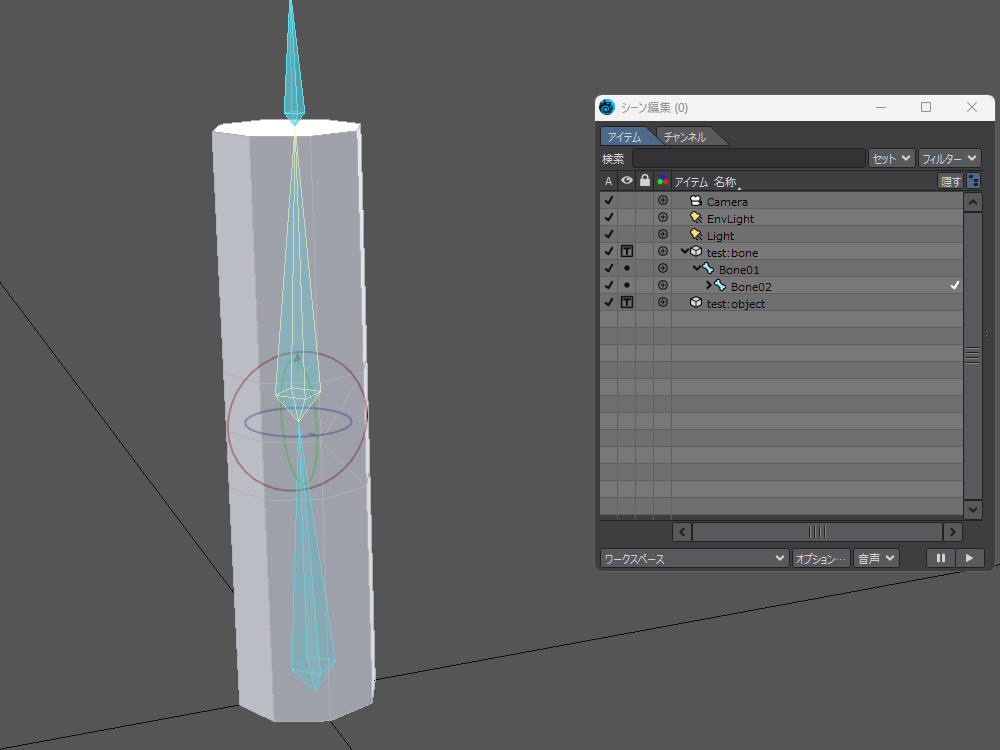
Task: Open the フィルター dropdown
Action: (x=949, y=158)
